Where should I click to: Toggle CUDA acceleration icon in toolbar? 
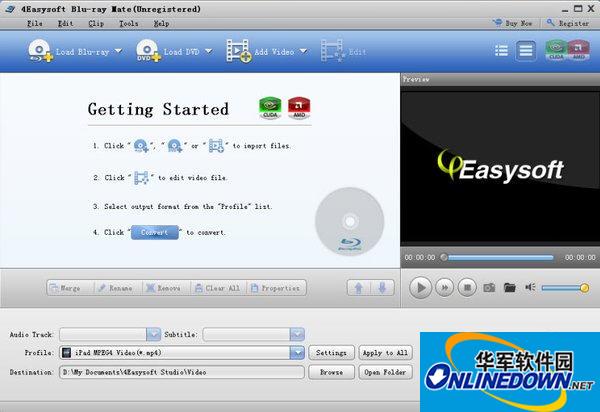556,50
